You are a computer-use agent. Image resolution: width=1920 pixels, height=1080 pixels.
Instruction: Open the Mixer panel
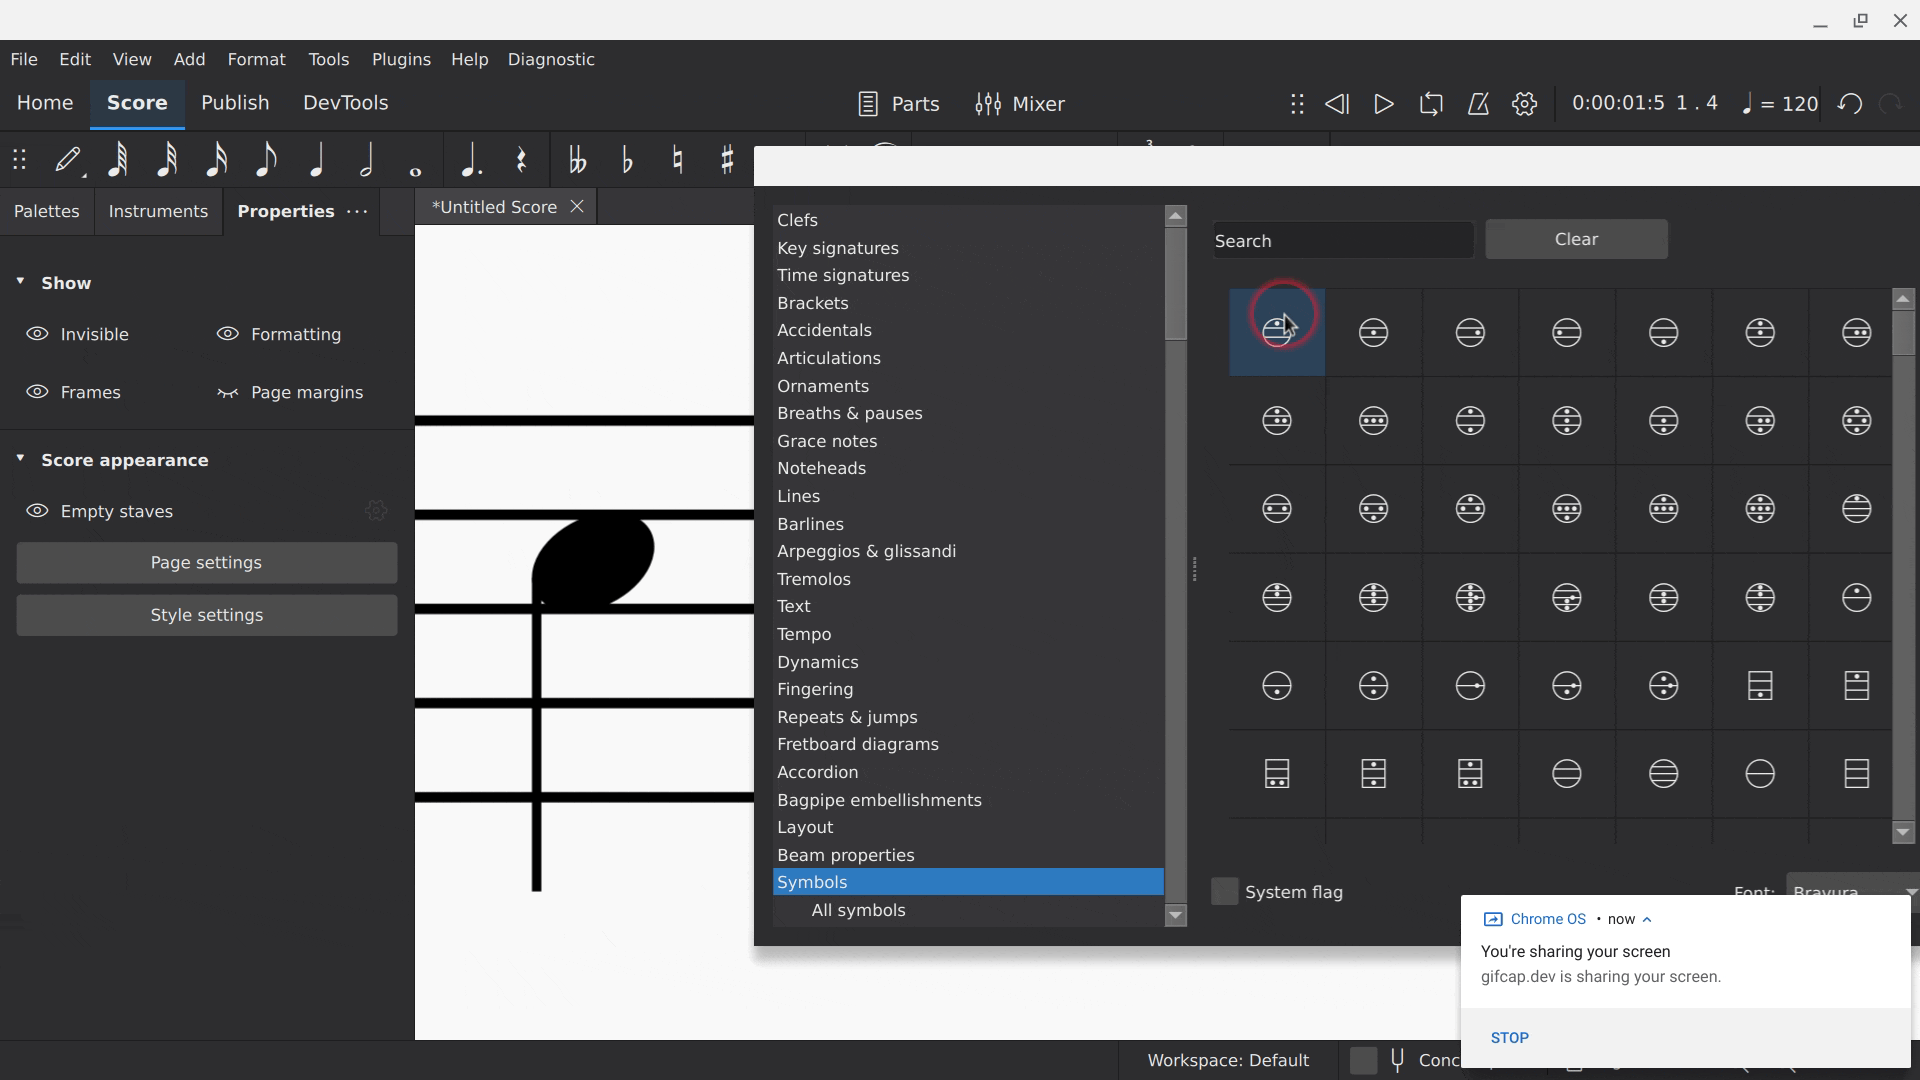1020,103
